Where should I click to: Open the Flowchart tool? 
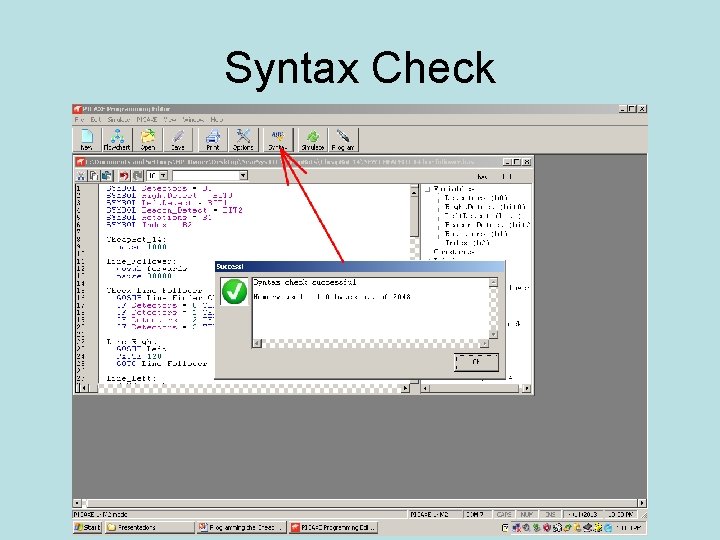[117, 140]
